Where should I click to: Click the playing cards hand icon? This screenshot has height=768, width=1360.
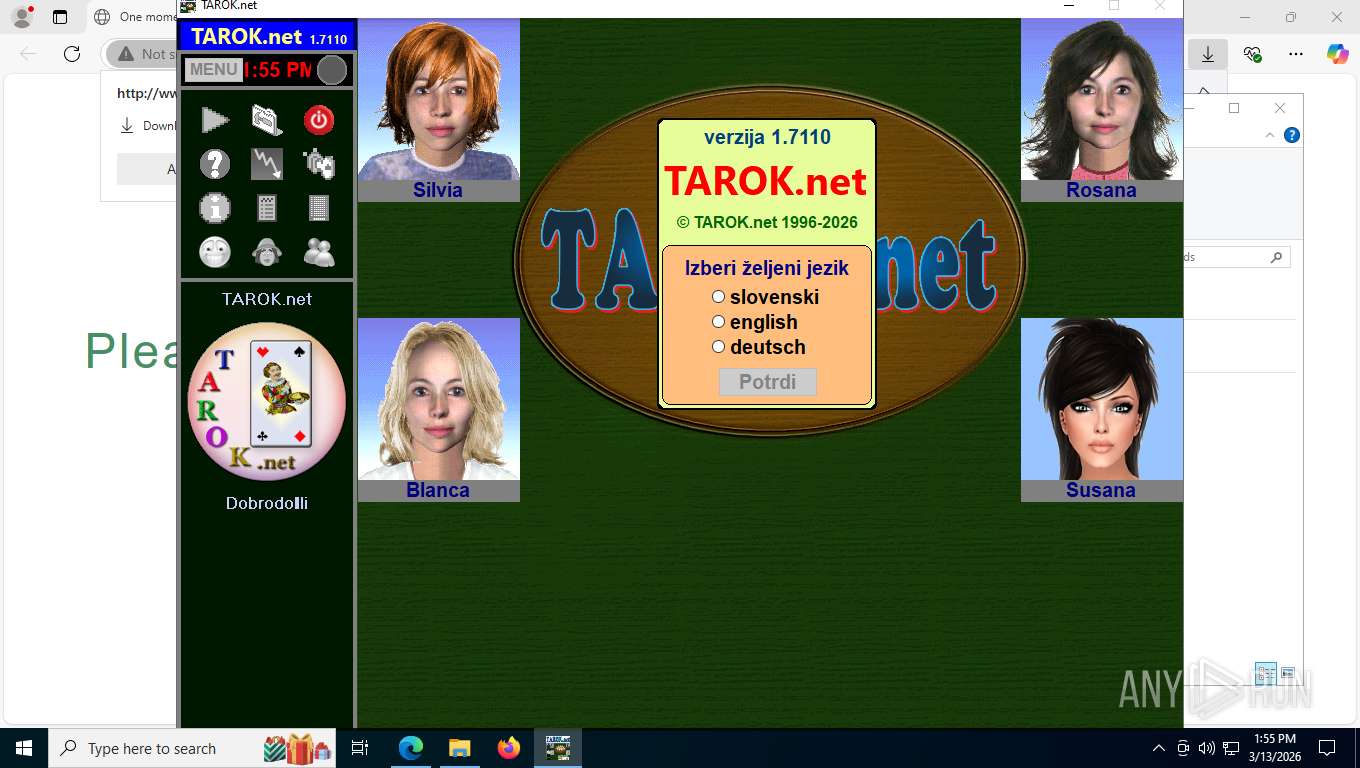tap(319, 164)
